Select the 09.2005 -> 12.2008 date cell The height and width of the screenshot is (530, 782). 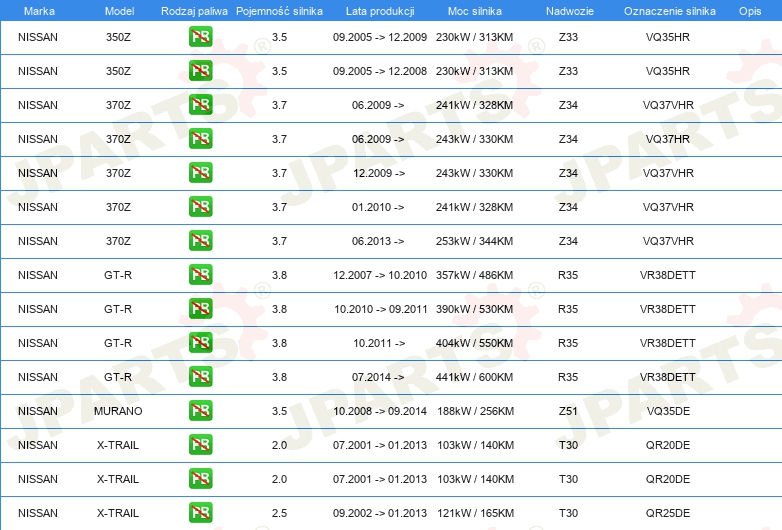point(380,71)
